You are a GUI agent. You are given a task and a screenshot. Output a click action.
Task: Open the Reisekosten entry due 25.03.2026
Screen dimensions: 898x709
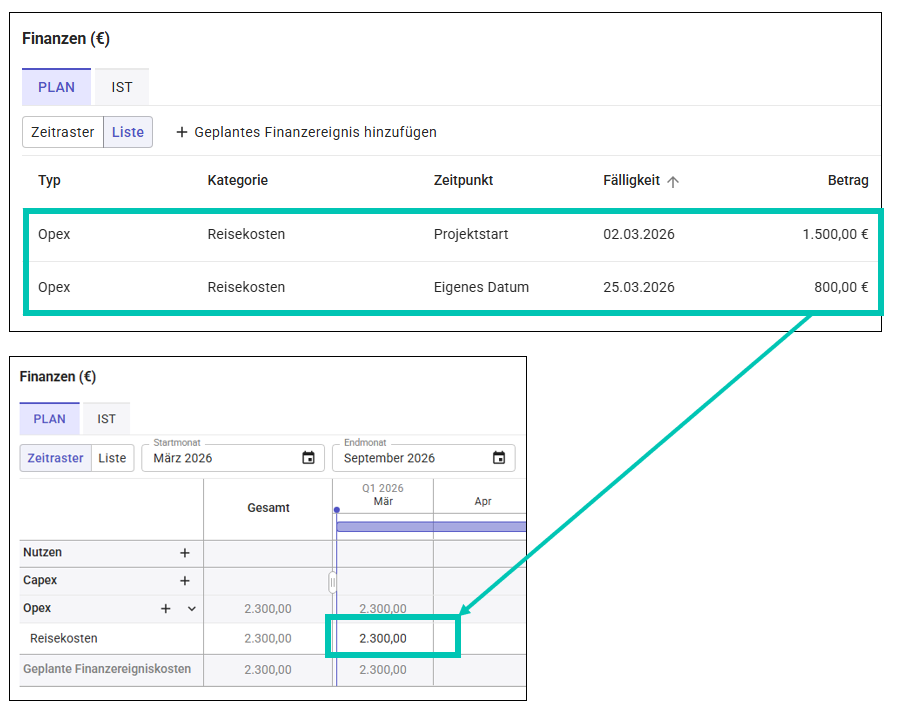(246, 287)
